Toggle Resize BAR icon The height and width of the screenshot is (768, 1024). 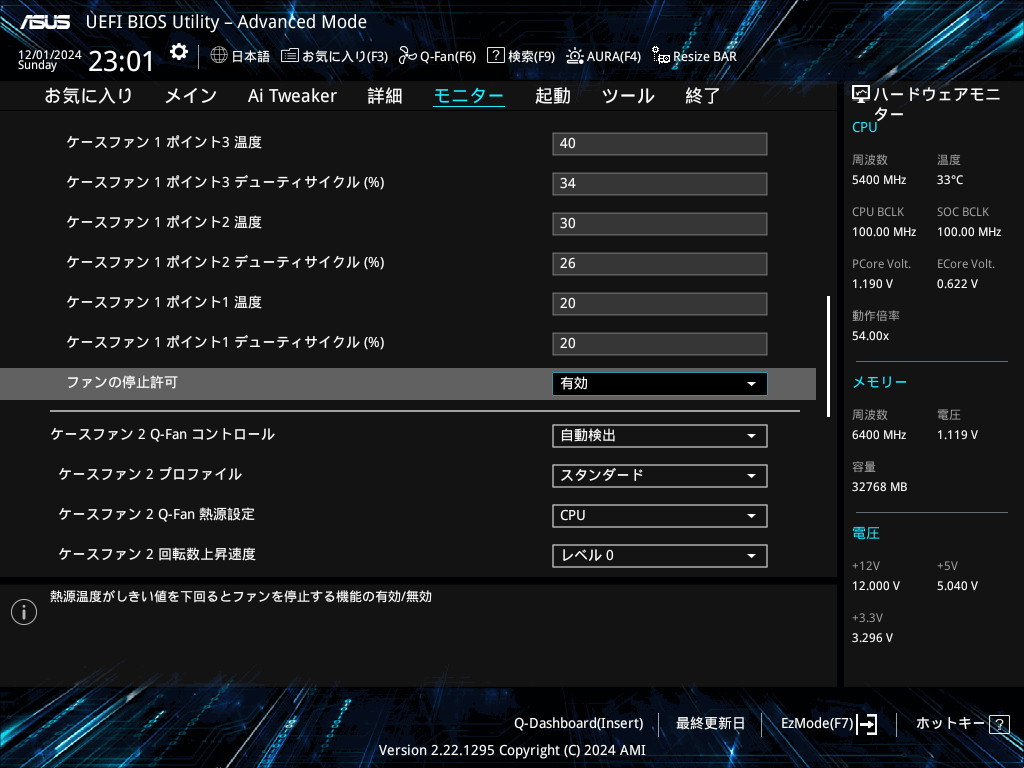coord(661,56)
